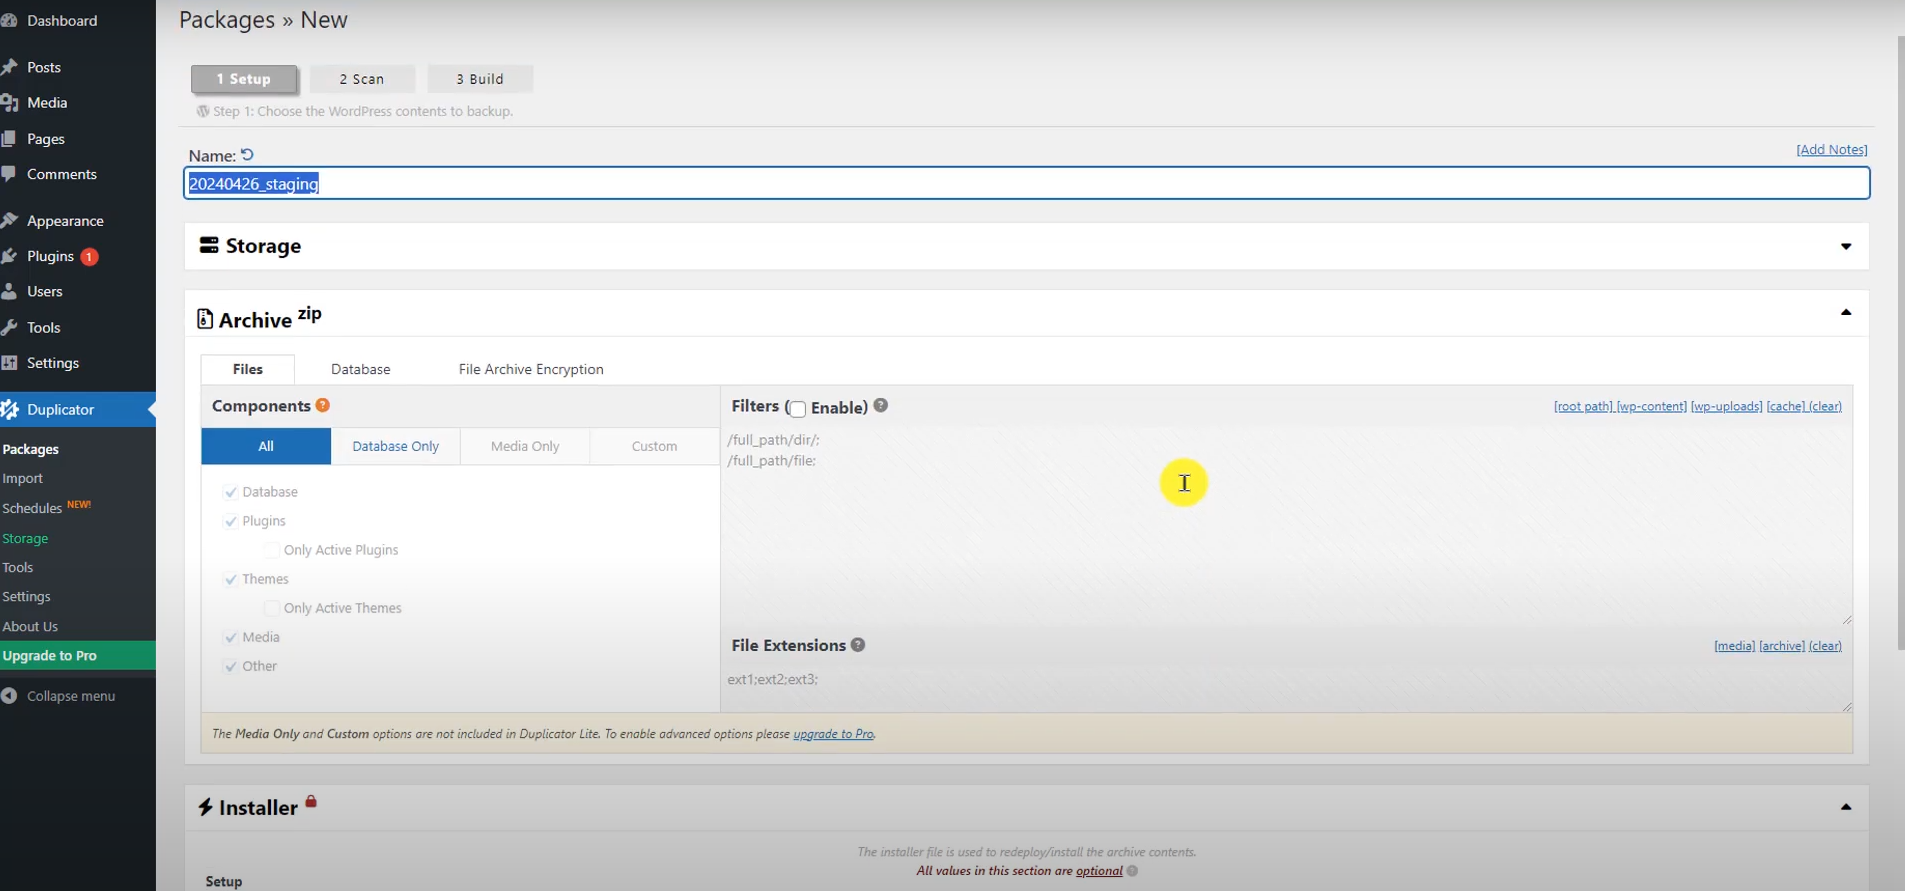1905x891 pixels.
Task: Collapse the Archive section arrow
Action: (1845, 313)
